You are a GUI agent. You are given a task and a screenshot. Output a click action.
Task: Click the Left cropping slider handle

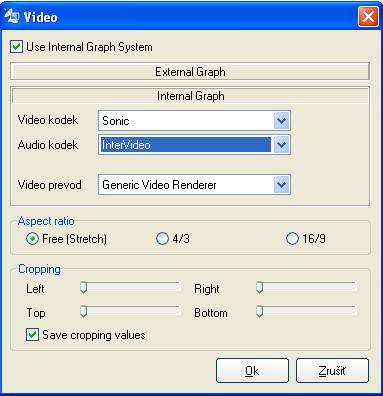84,288
